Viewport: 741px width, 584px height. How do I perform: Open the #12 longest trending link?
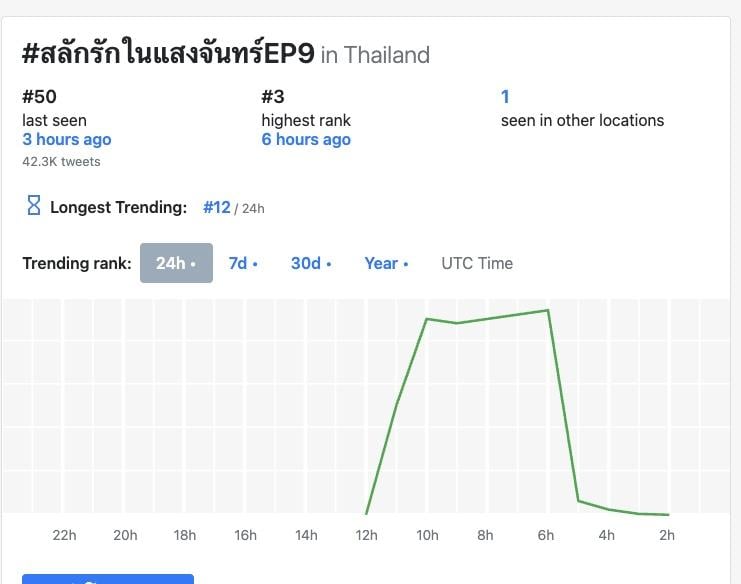click(x=217, y=207)
